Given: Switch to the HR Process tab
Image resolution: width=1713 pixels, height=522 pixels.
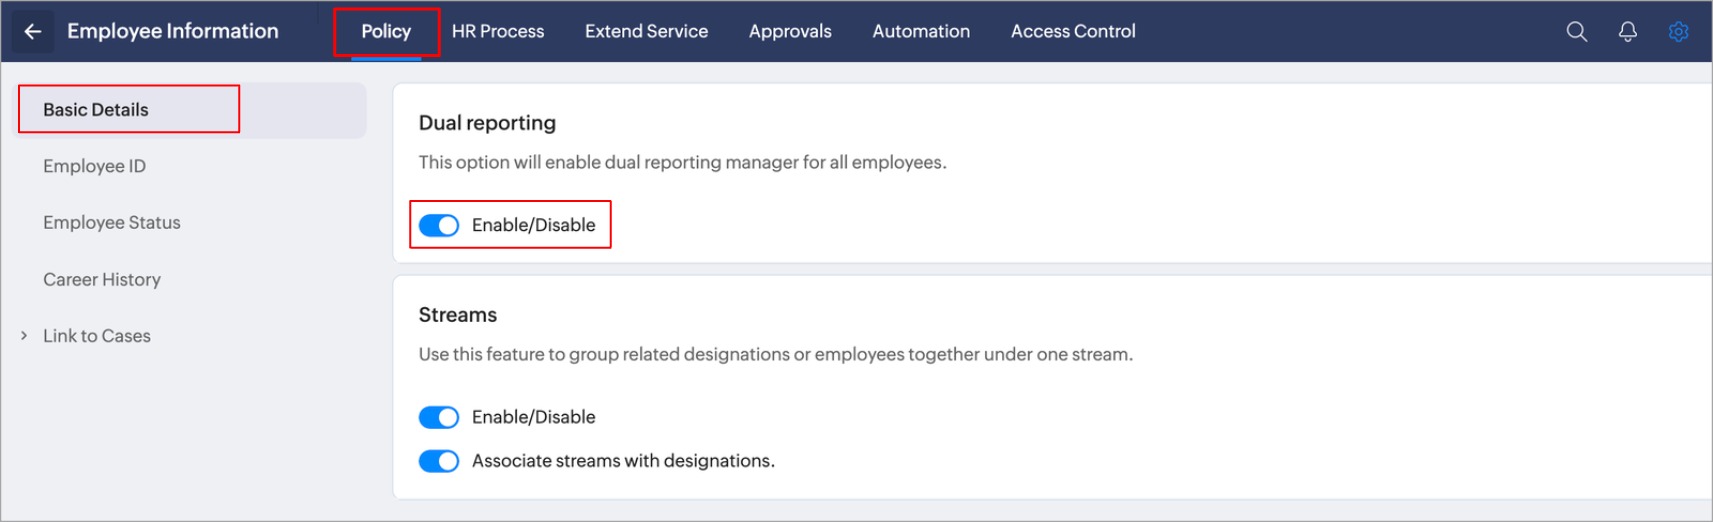Looking at the screenshot, I should coord(498,32).
